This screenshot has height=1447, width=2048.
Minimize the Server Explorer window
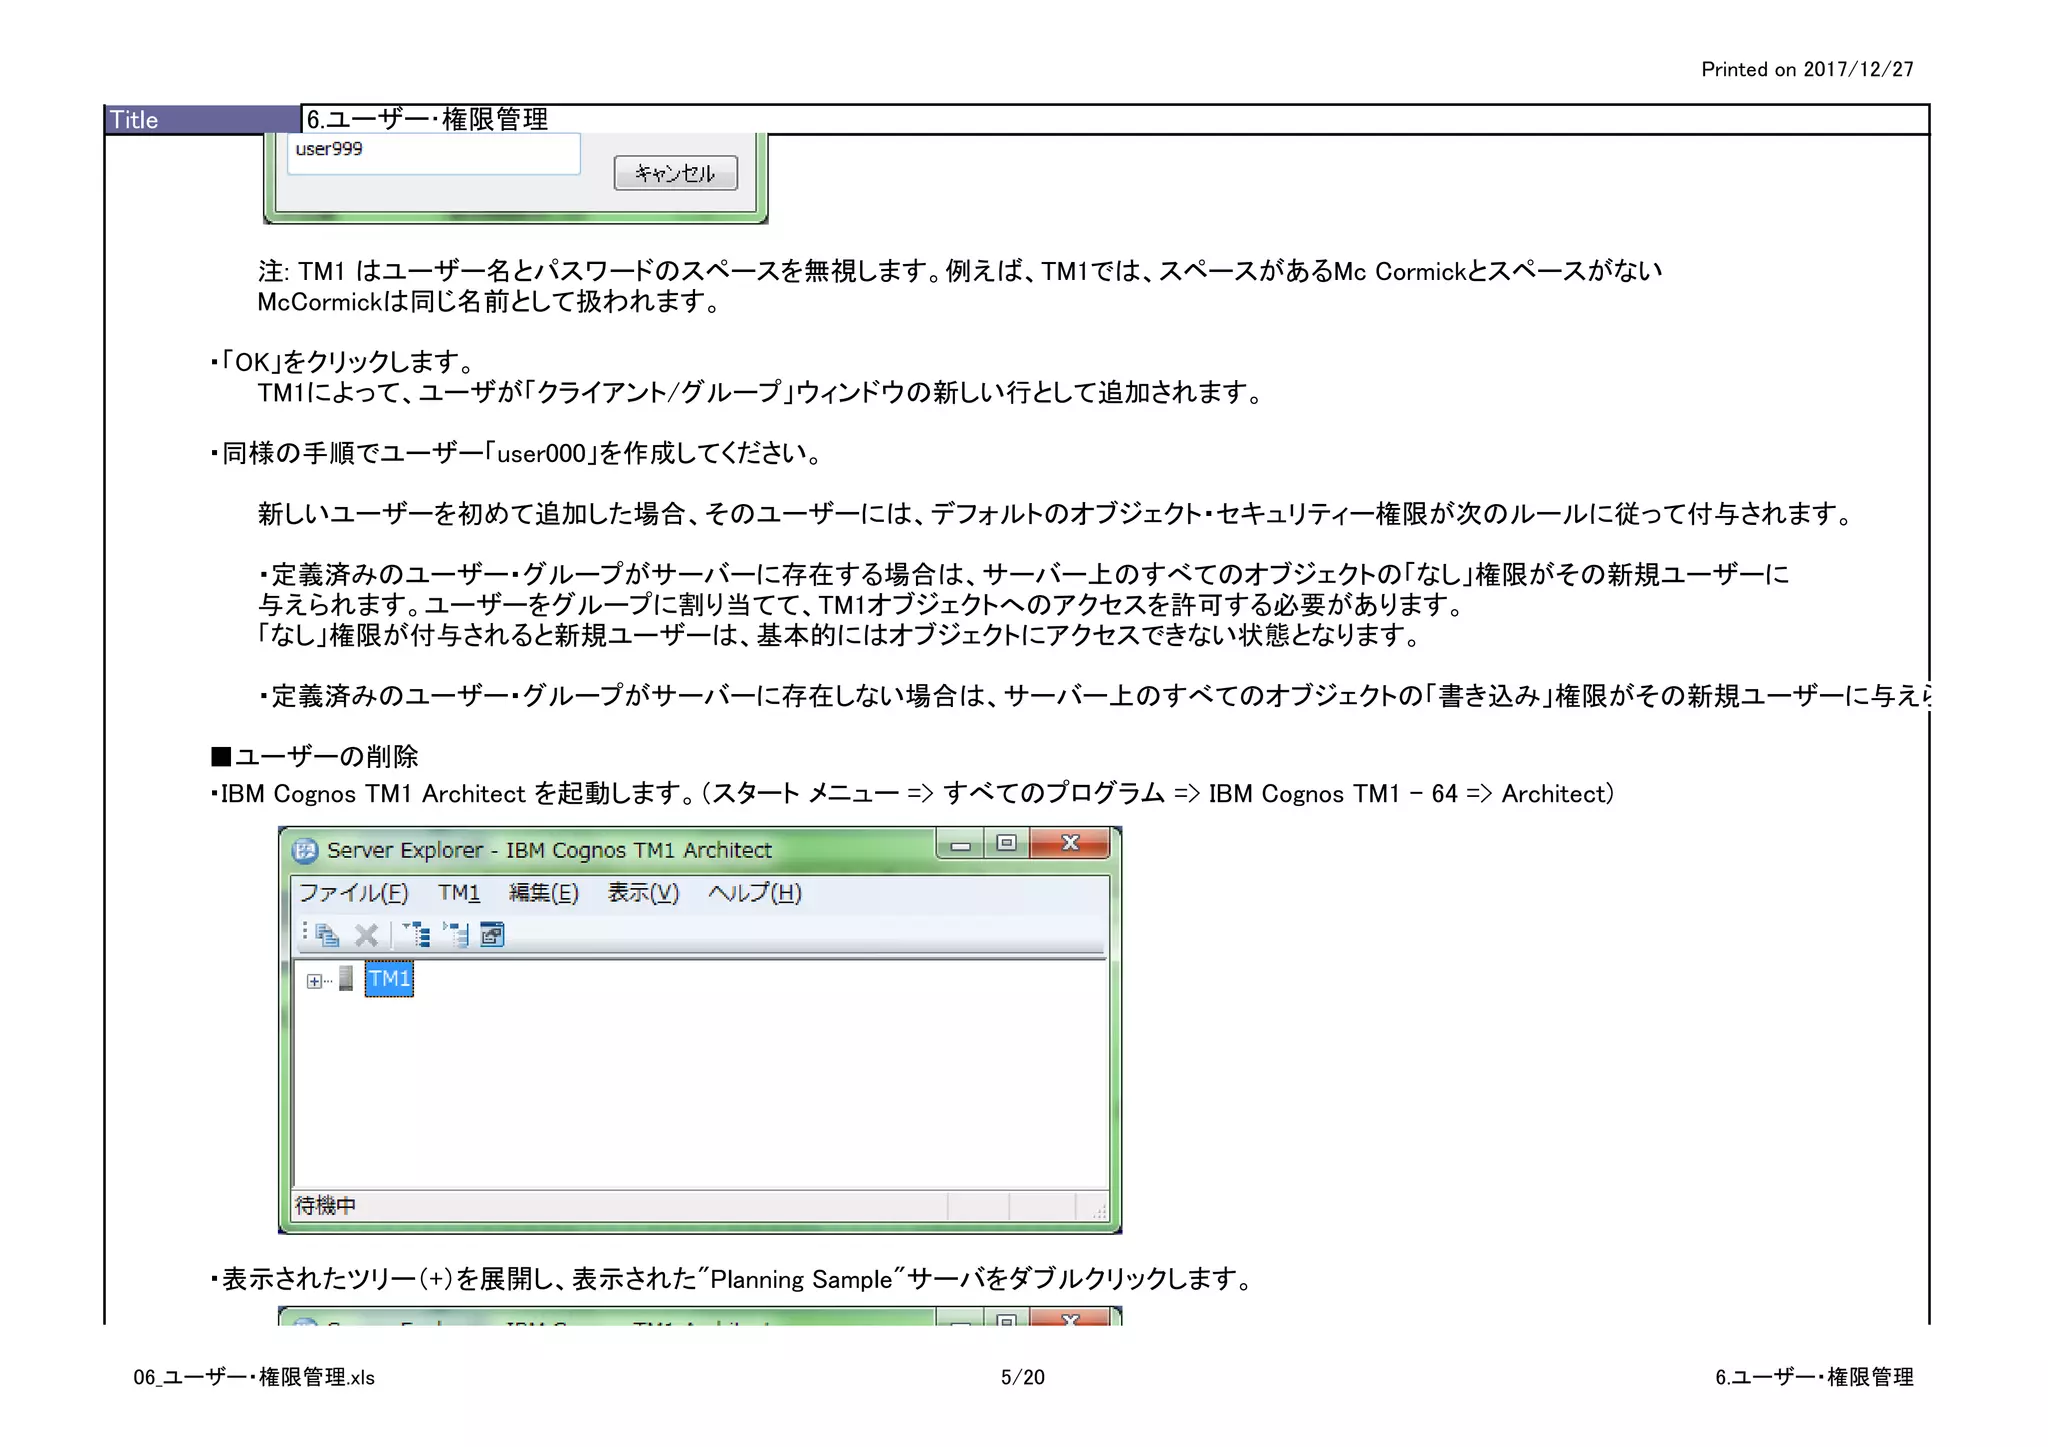[x=960, y=844]
